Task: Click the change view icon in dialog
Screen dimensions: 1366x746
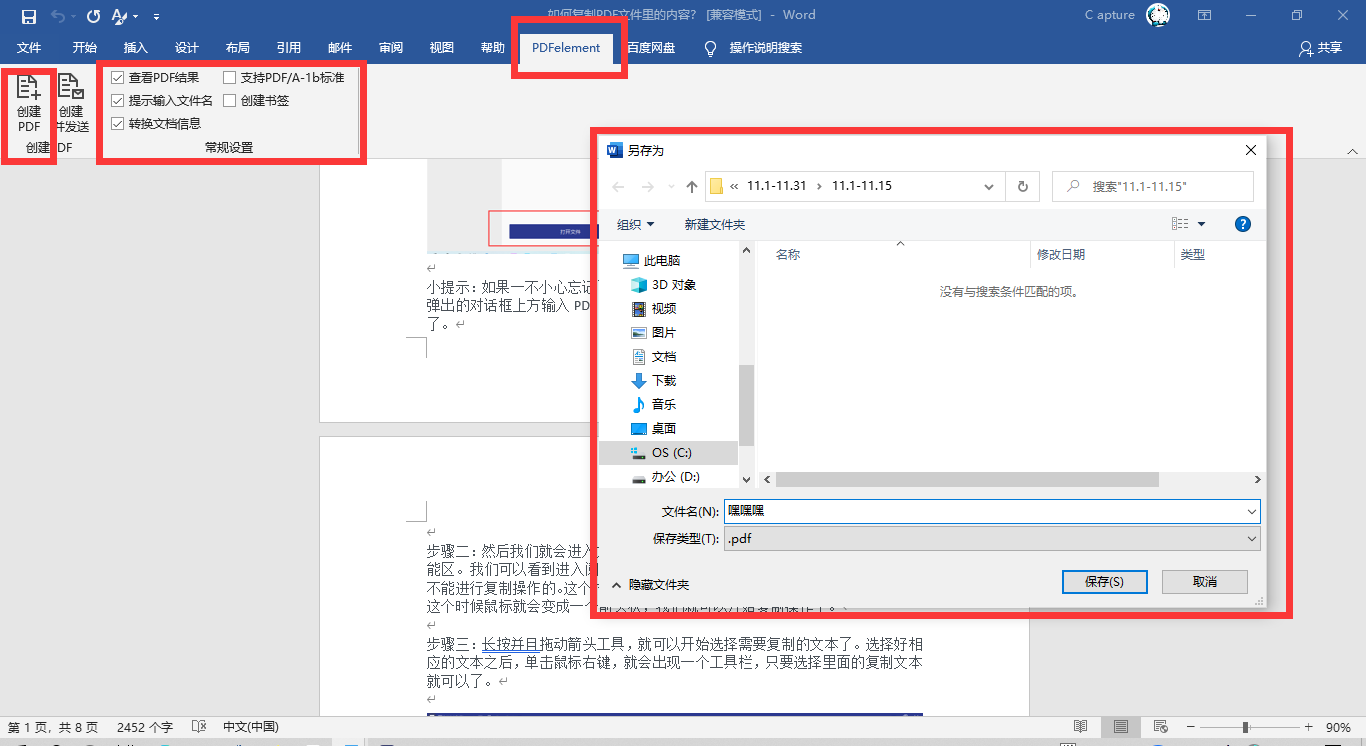Action: tap(1181, 224)
